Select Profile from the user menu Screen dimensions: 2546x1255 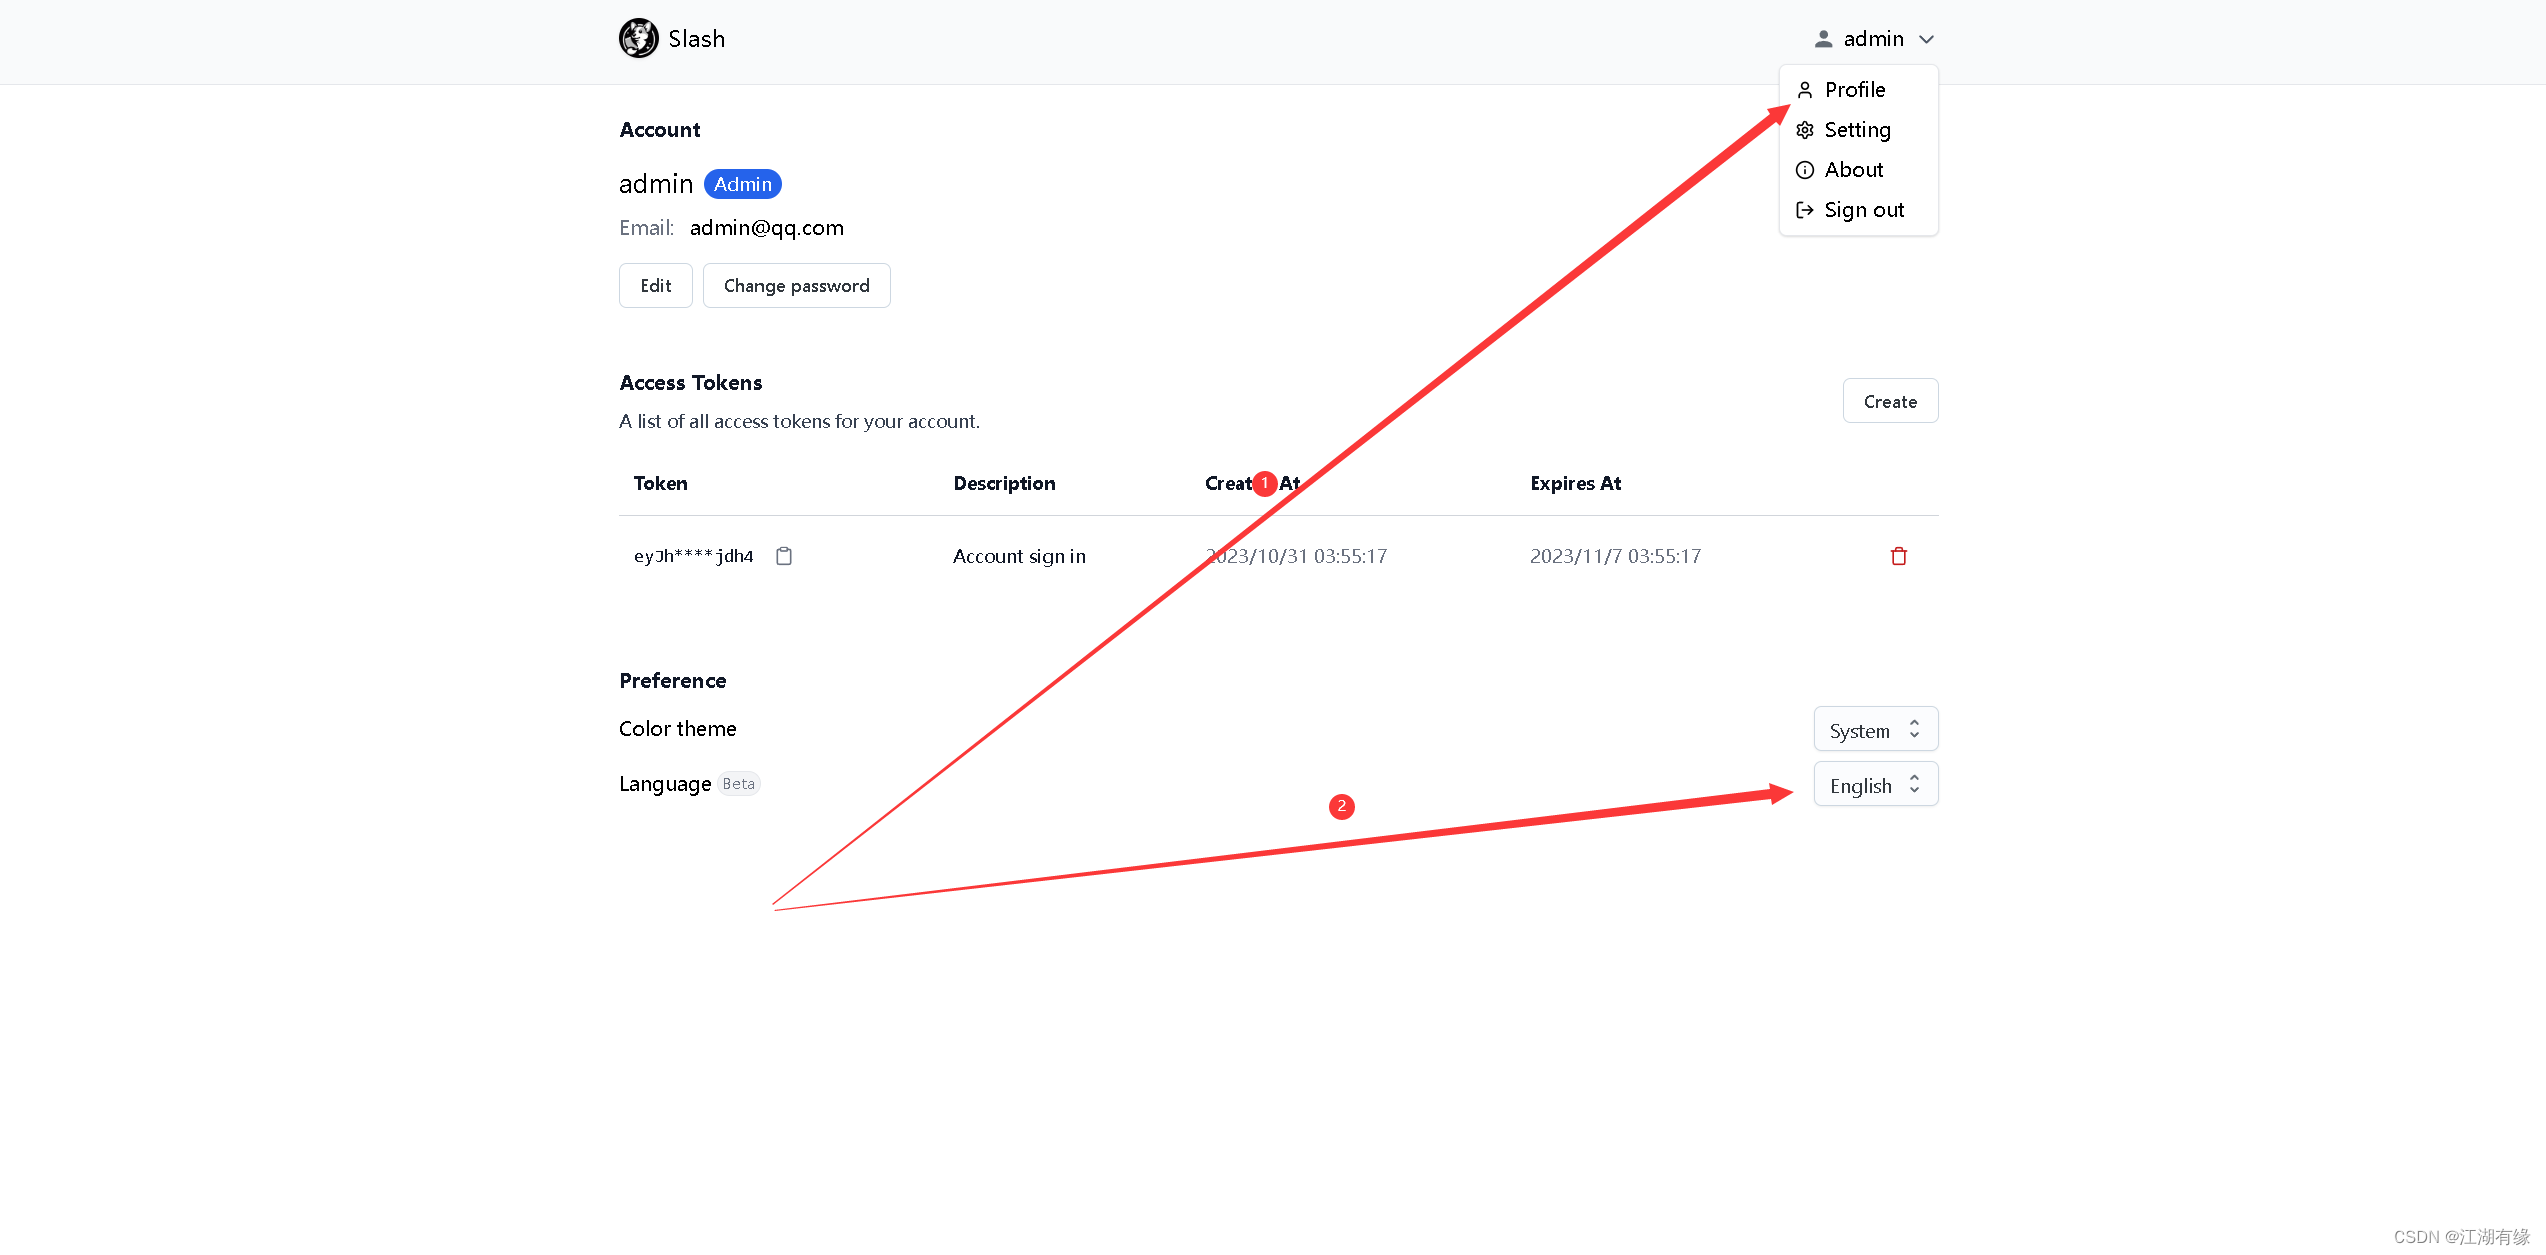click(x=1854, y=89)
